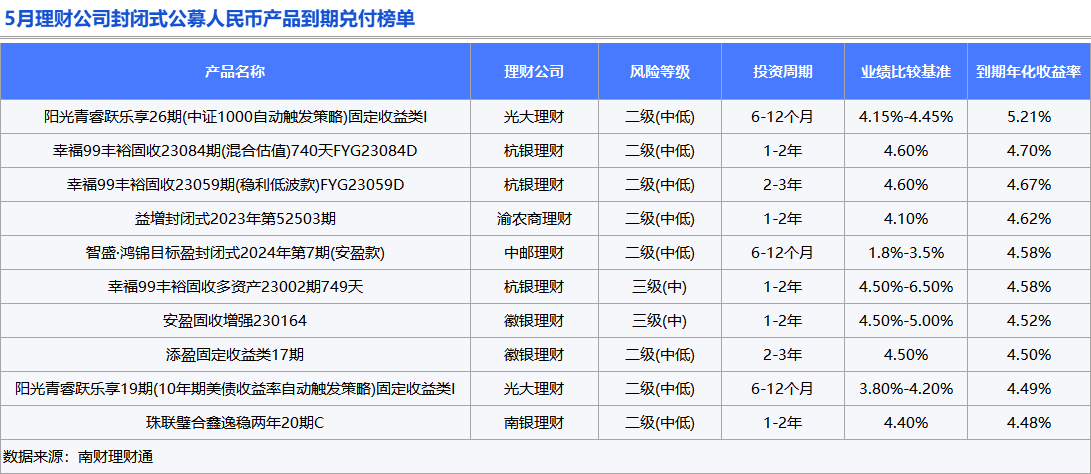Select the 投资周期 column header

pyautogui.click(x=783, y=72)
